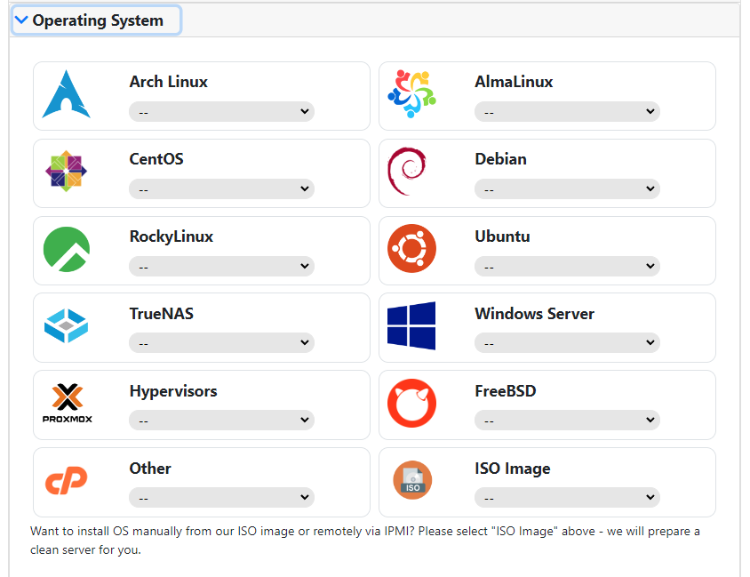Open the Arch Linux version dropdown
Screen dimensions: 750x577
coord(221,112)
